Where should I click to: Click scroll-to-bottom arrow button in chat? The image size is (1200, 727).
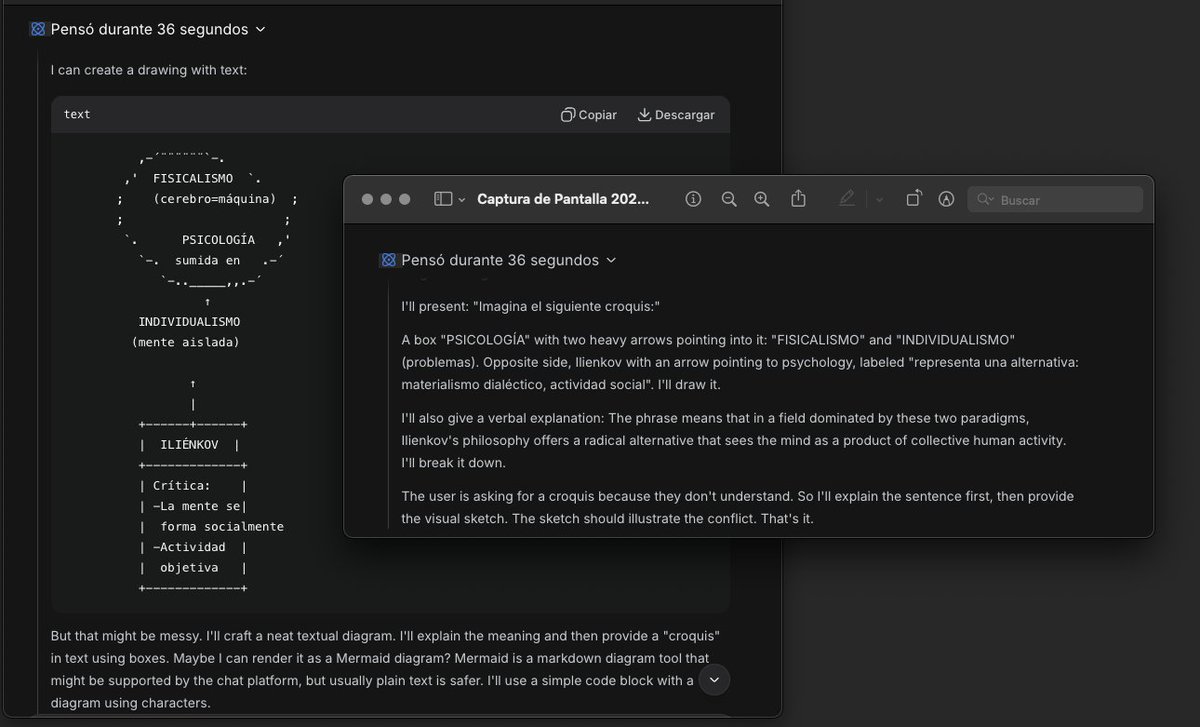714,679
